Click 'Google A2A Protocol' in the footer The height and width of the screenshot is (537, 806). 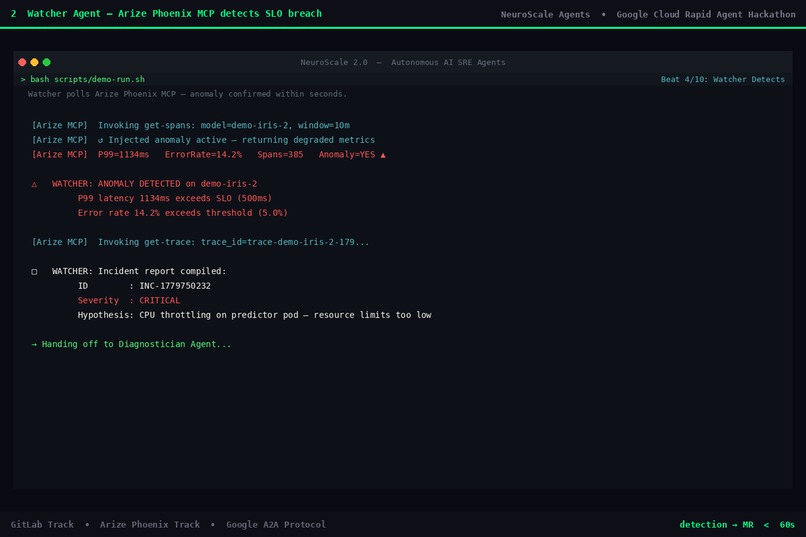(276, 525)
